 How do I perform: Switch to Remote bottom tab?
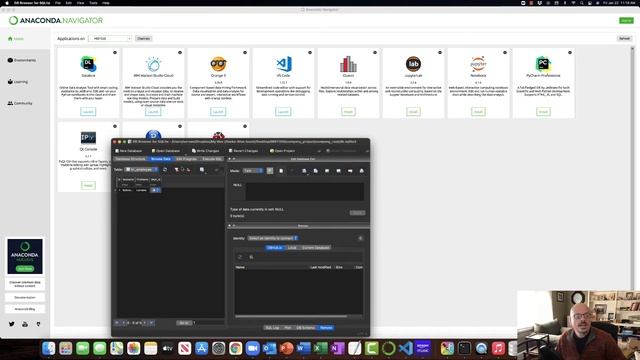326,328
